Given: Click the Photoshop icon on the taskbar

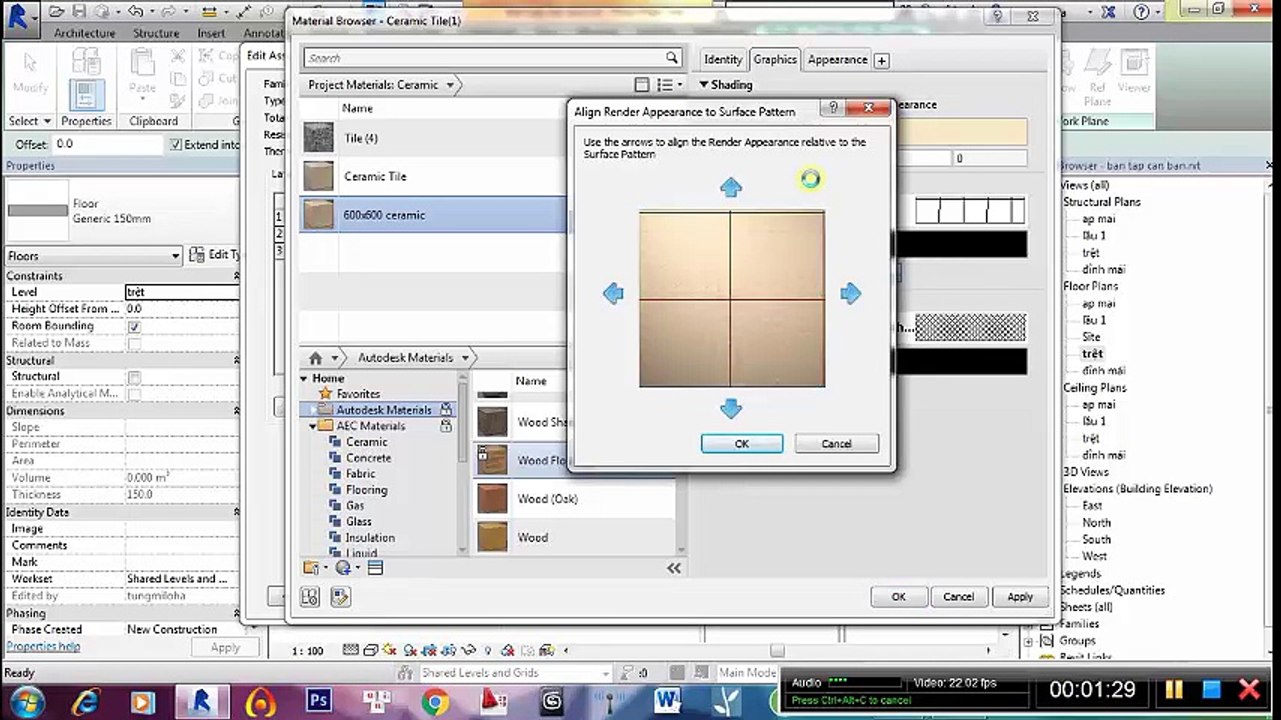Looking at the screenshot, I should [319, 702].
